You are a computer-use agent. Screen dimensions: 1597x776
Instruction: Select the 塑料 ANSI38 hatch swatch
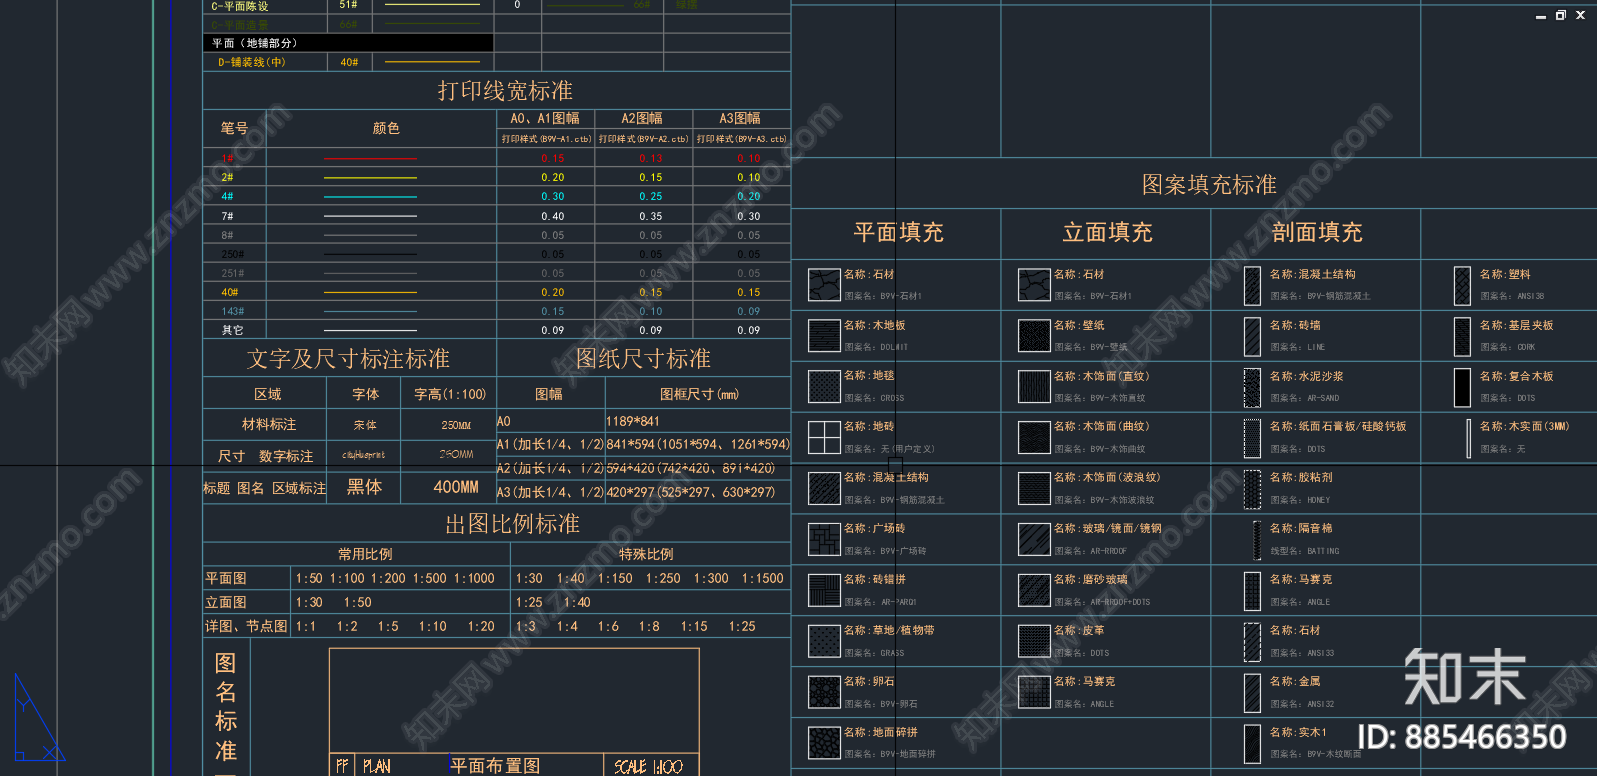point(1462,286)
